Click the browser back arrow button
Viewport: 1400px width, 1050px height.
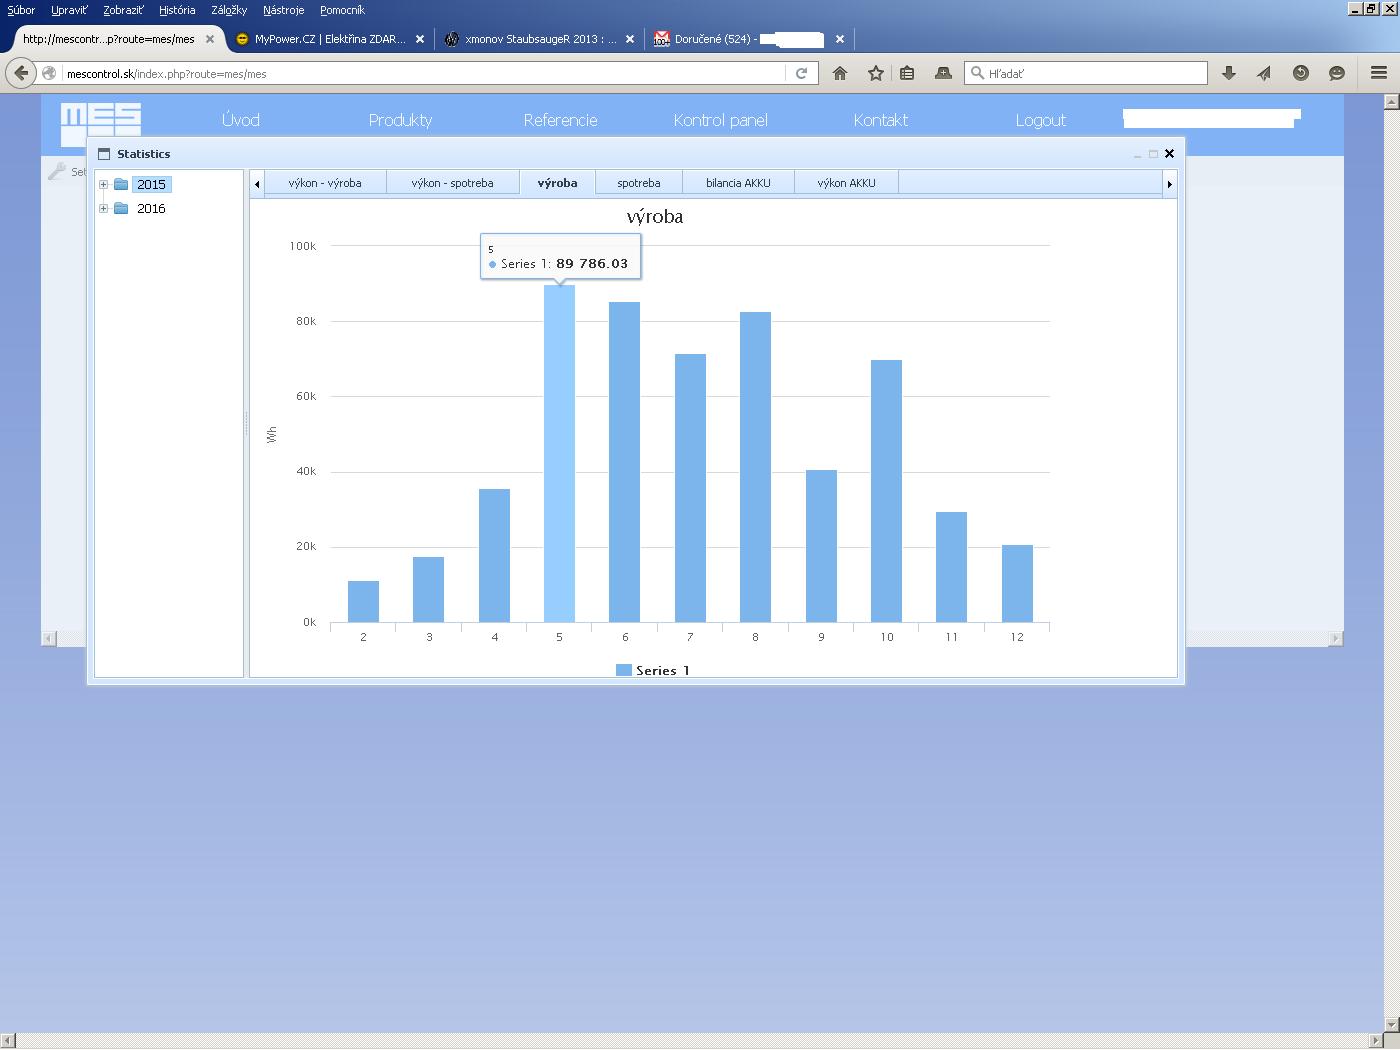pyautogui.click(x=21, y=73)
